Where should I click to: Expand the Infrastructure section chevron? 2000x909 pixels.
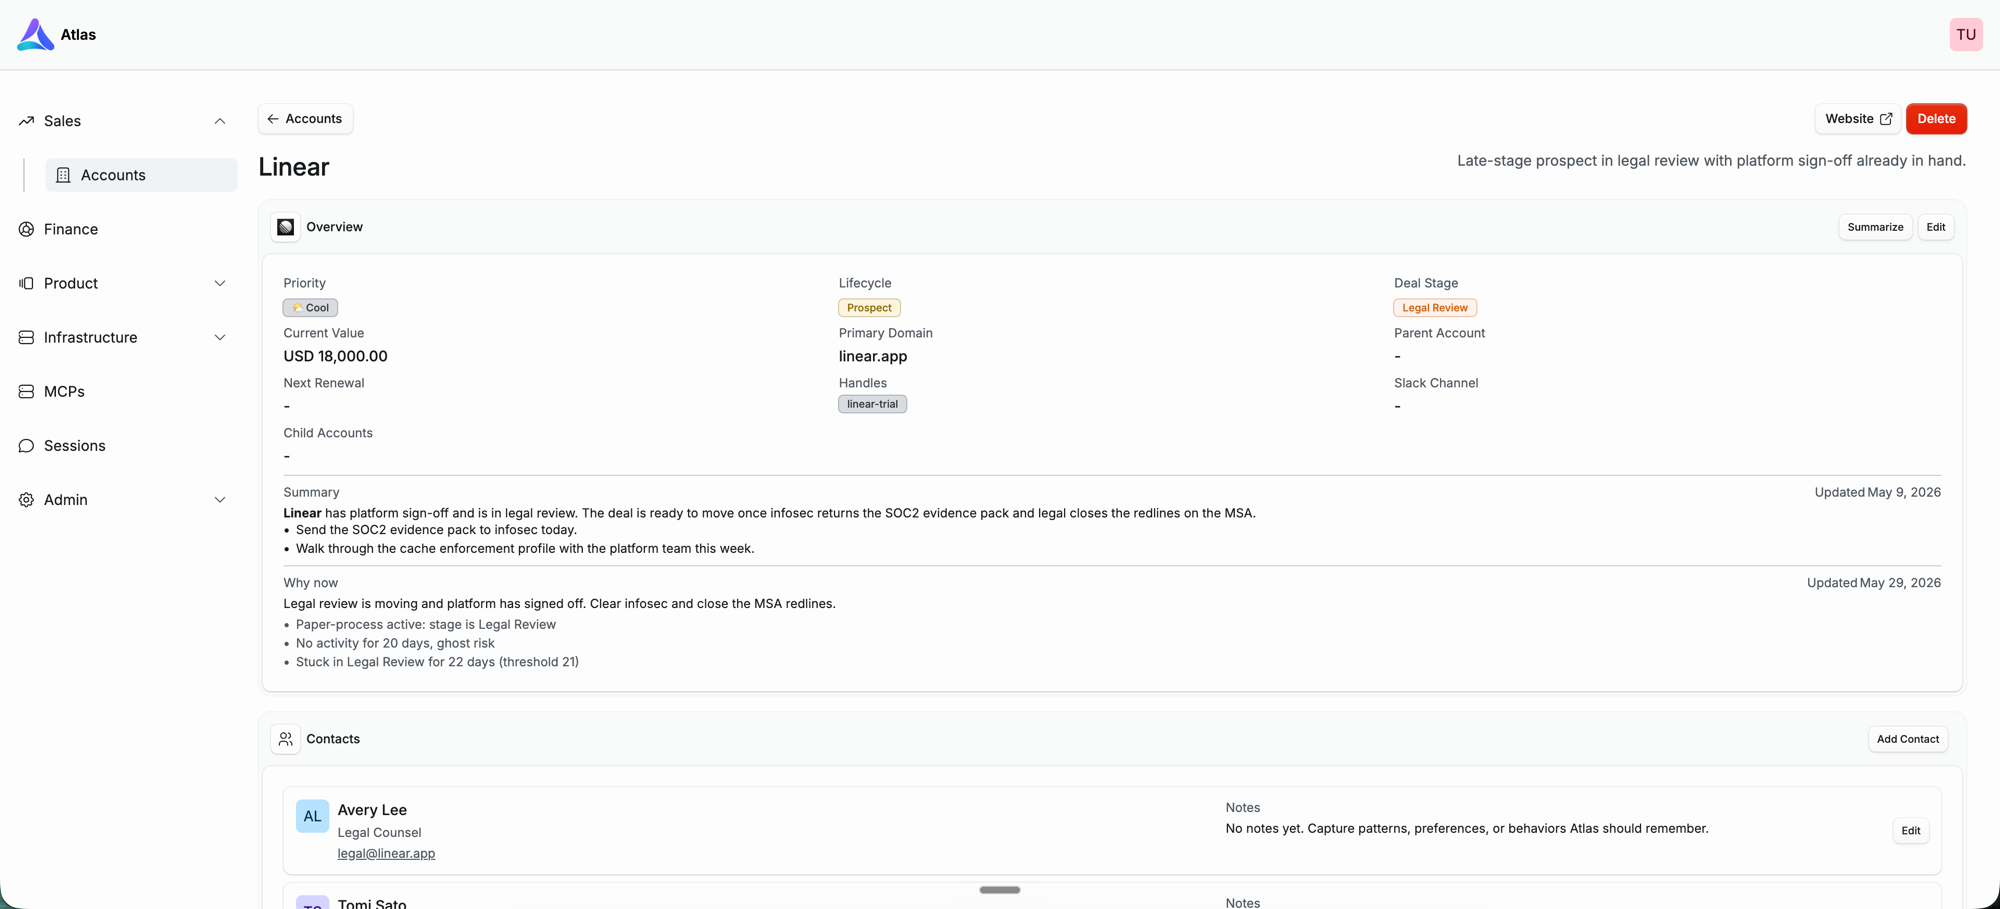click(220, 337)
